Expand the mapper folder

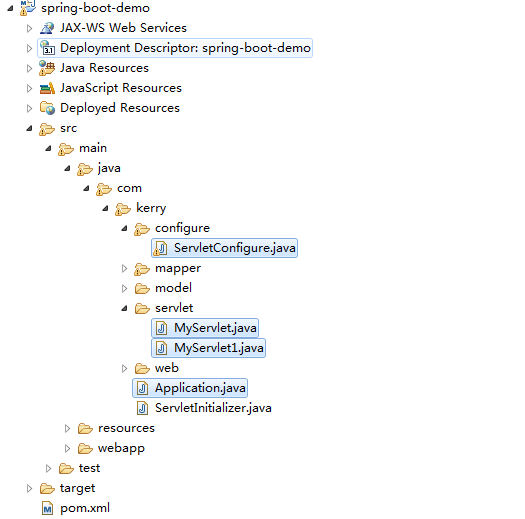pyautogui.click(x=124, y=269)
